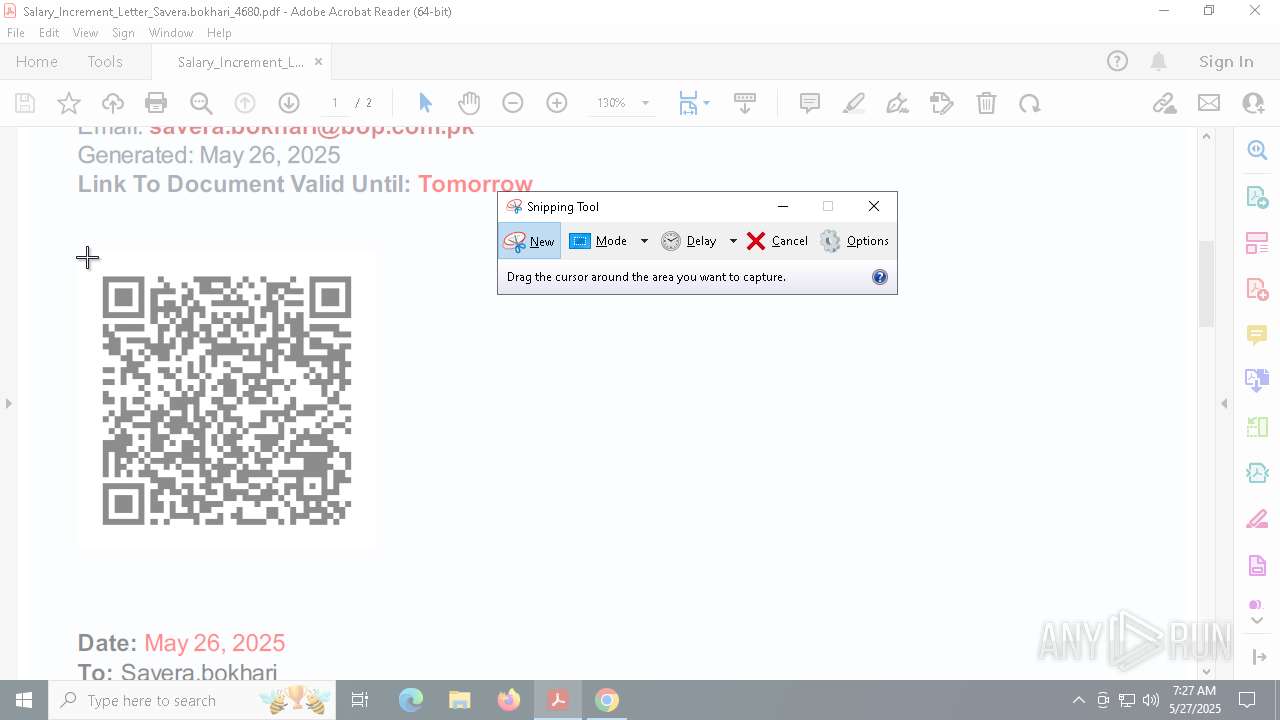Open Export PDF tool in right pane
Viewport: 1280px width, 720px height.
click(x=1257, y=197)
